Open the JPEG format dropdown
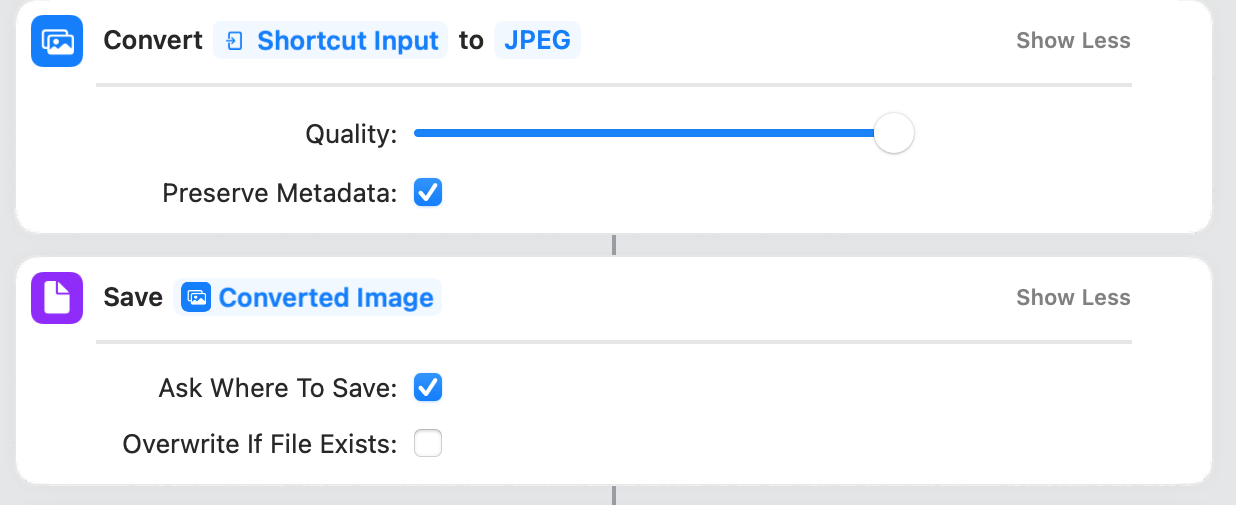This screenshot has width=1236, height=505. click(x=537, y=41)
